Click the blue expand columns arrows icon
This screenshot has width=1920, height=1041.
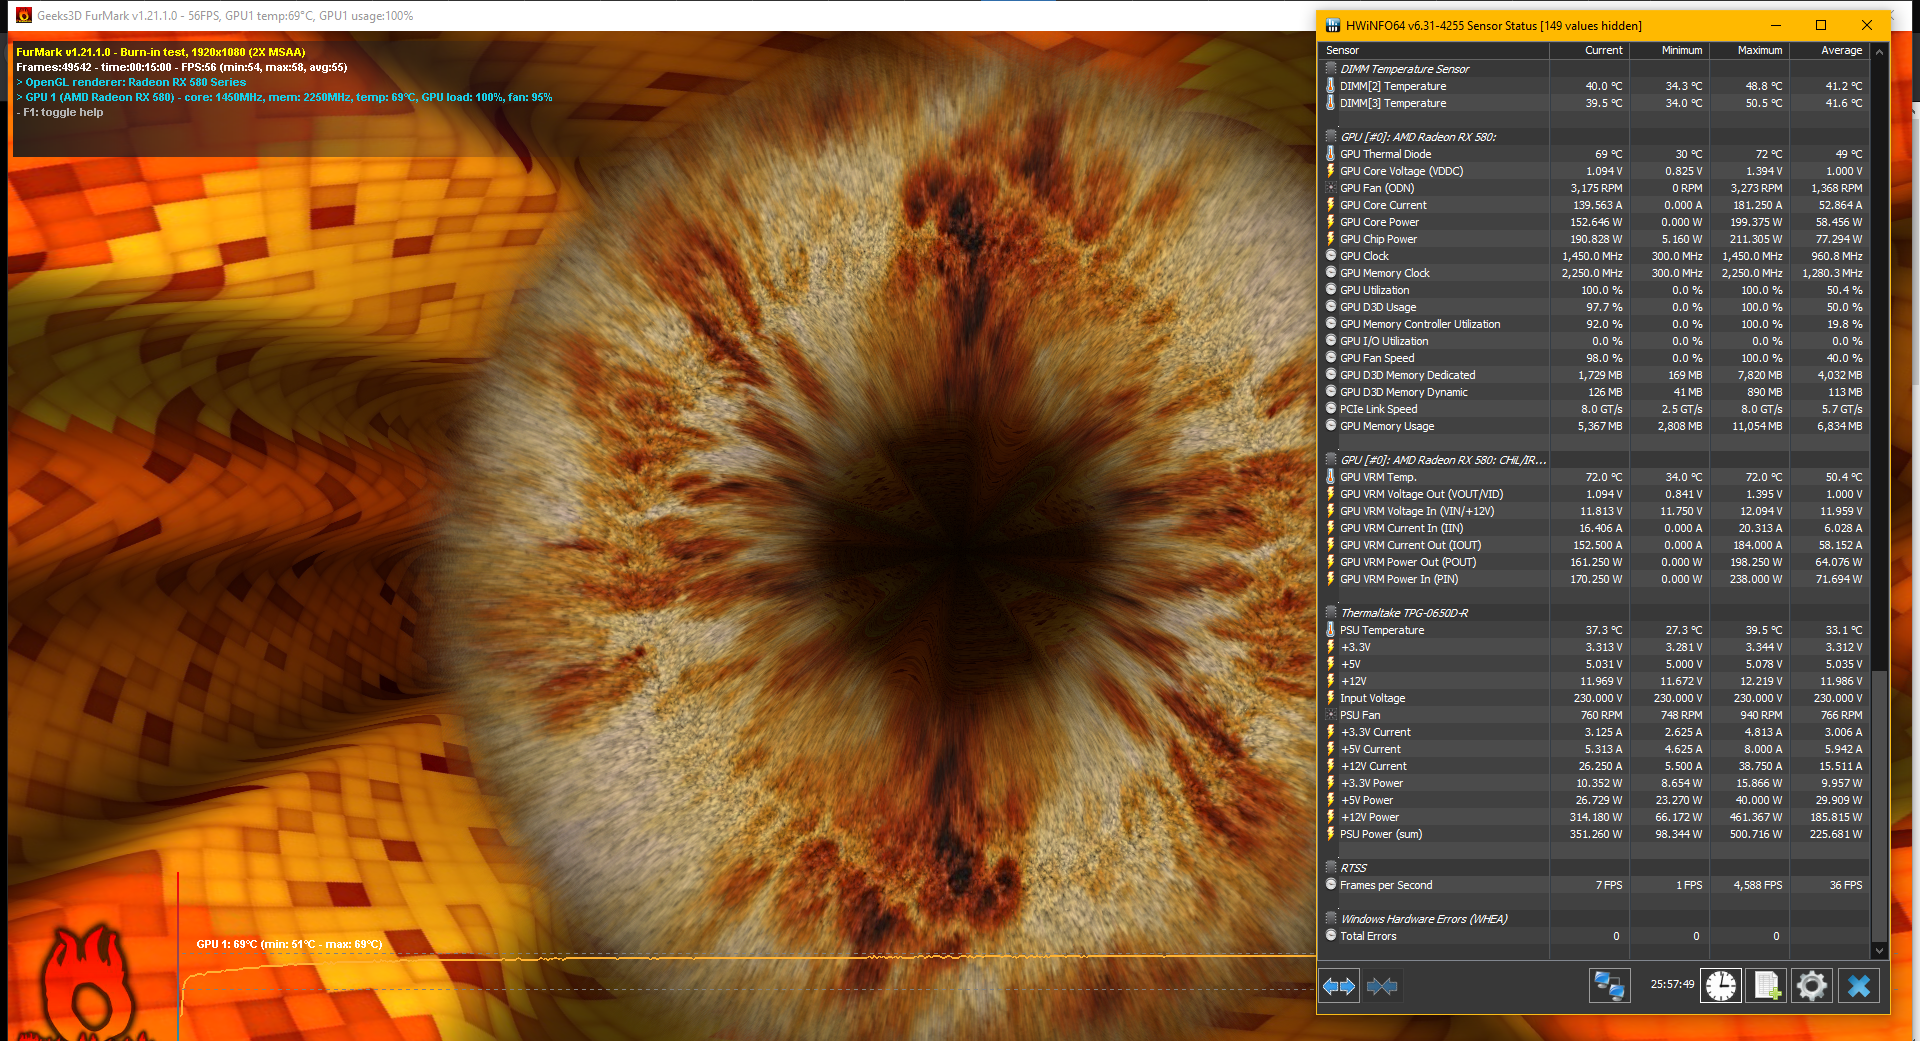point(1339,986)
